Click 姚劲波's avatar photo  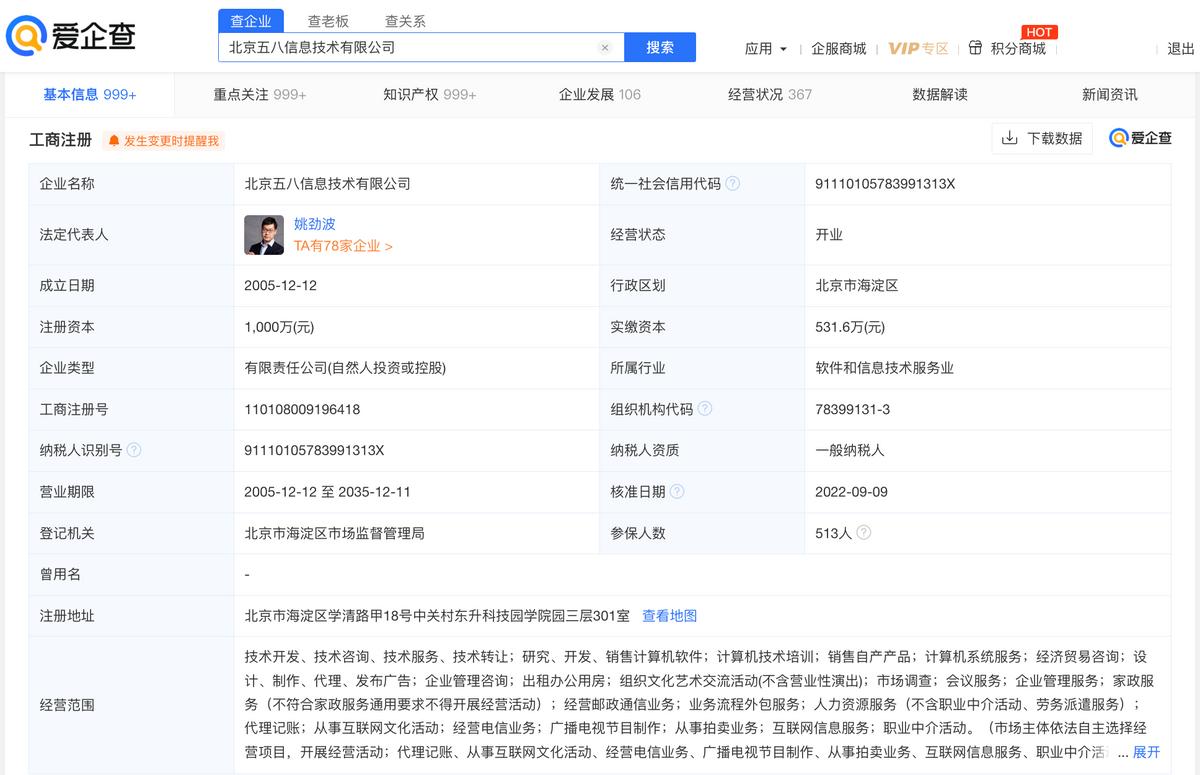click(x=263, y=235)
